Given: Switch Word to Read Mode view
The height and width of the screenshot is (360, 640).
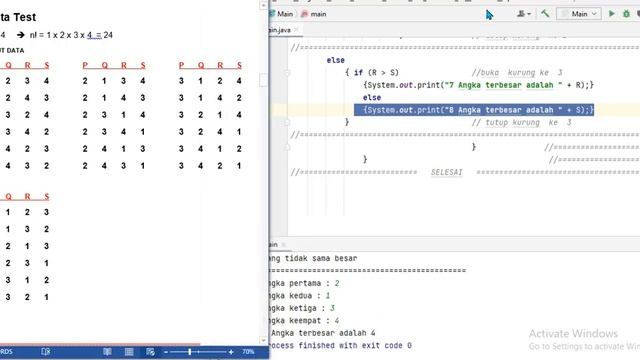Looking at the screenshot, I should click(x=107, y=352).
